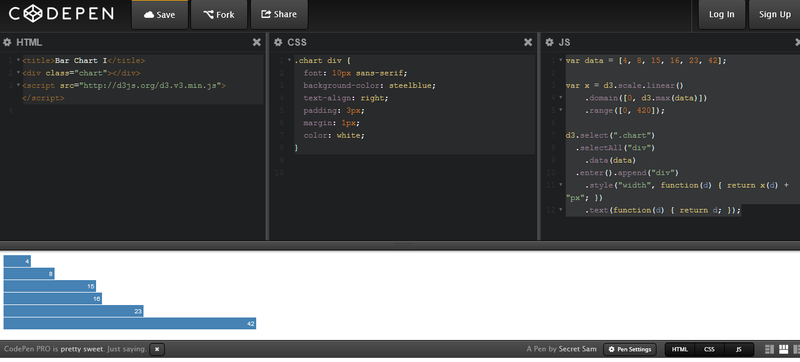Viewport: 800px width, 362px height.
Task: Toggle the CSS editor in footer
Action: (709, 349)
